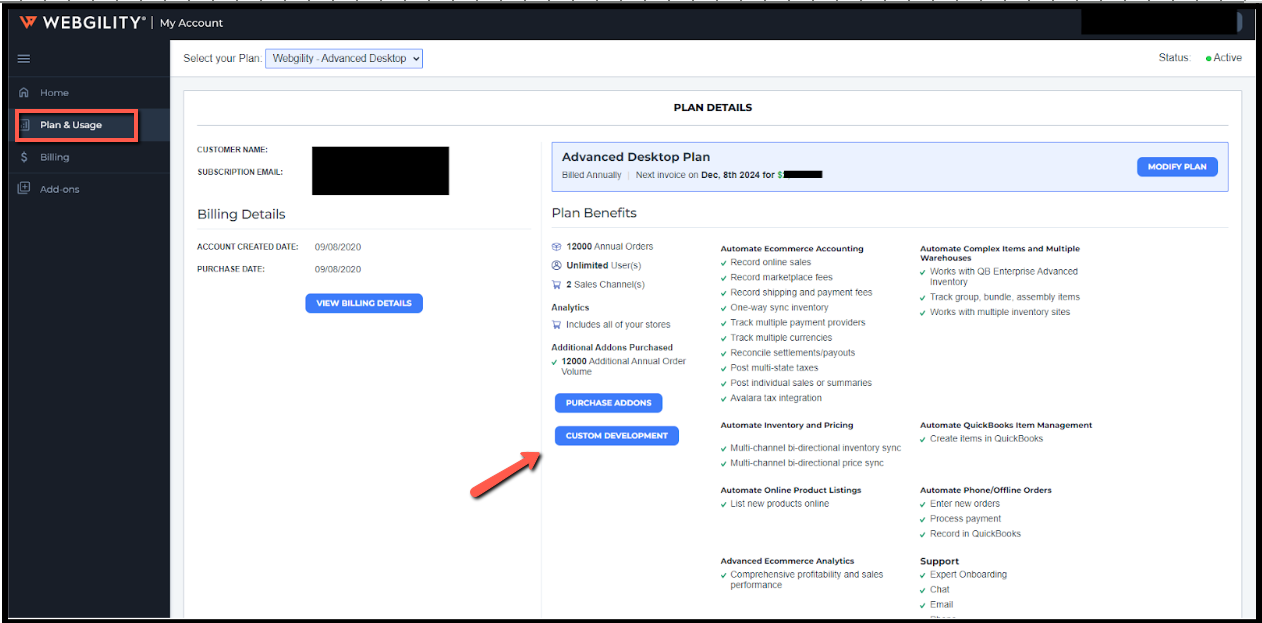Click the Webgility logo in header

pyautogui.click(x=82, y=22)
